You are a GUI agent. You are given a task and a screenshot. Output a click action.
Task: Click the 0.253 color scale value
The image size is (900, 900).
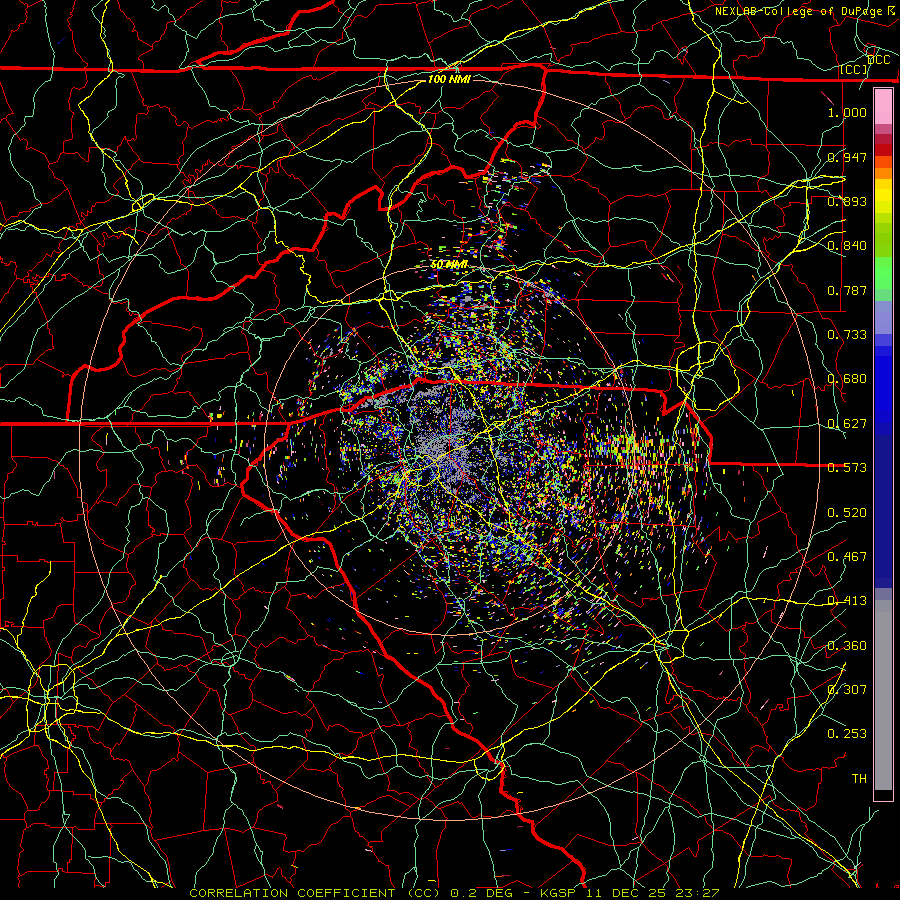tap(847, 734)
